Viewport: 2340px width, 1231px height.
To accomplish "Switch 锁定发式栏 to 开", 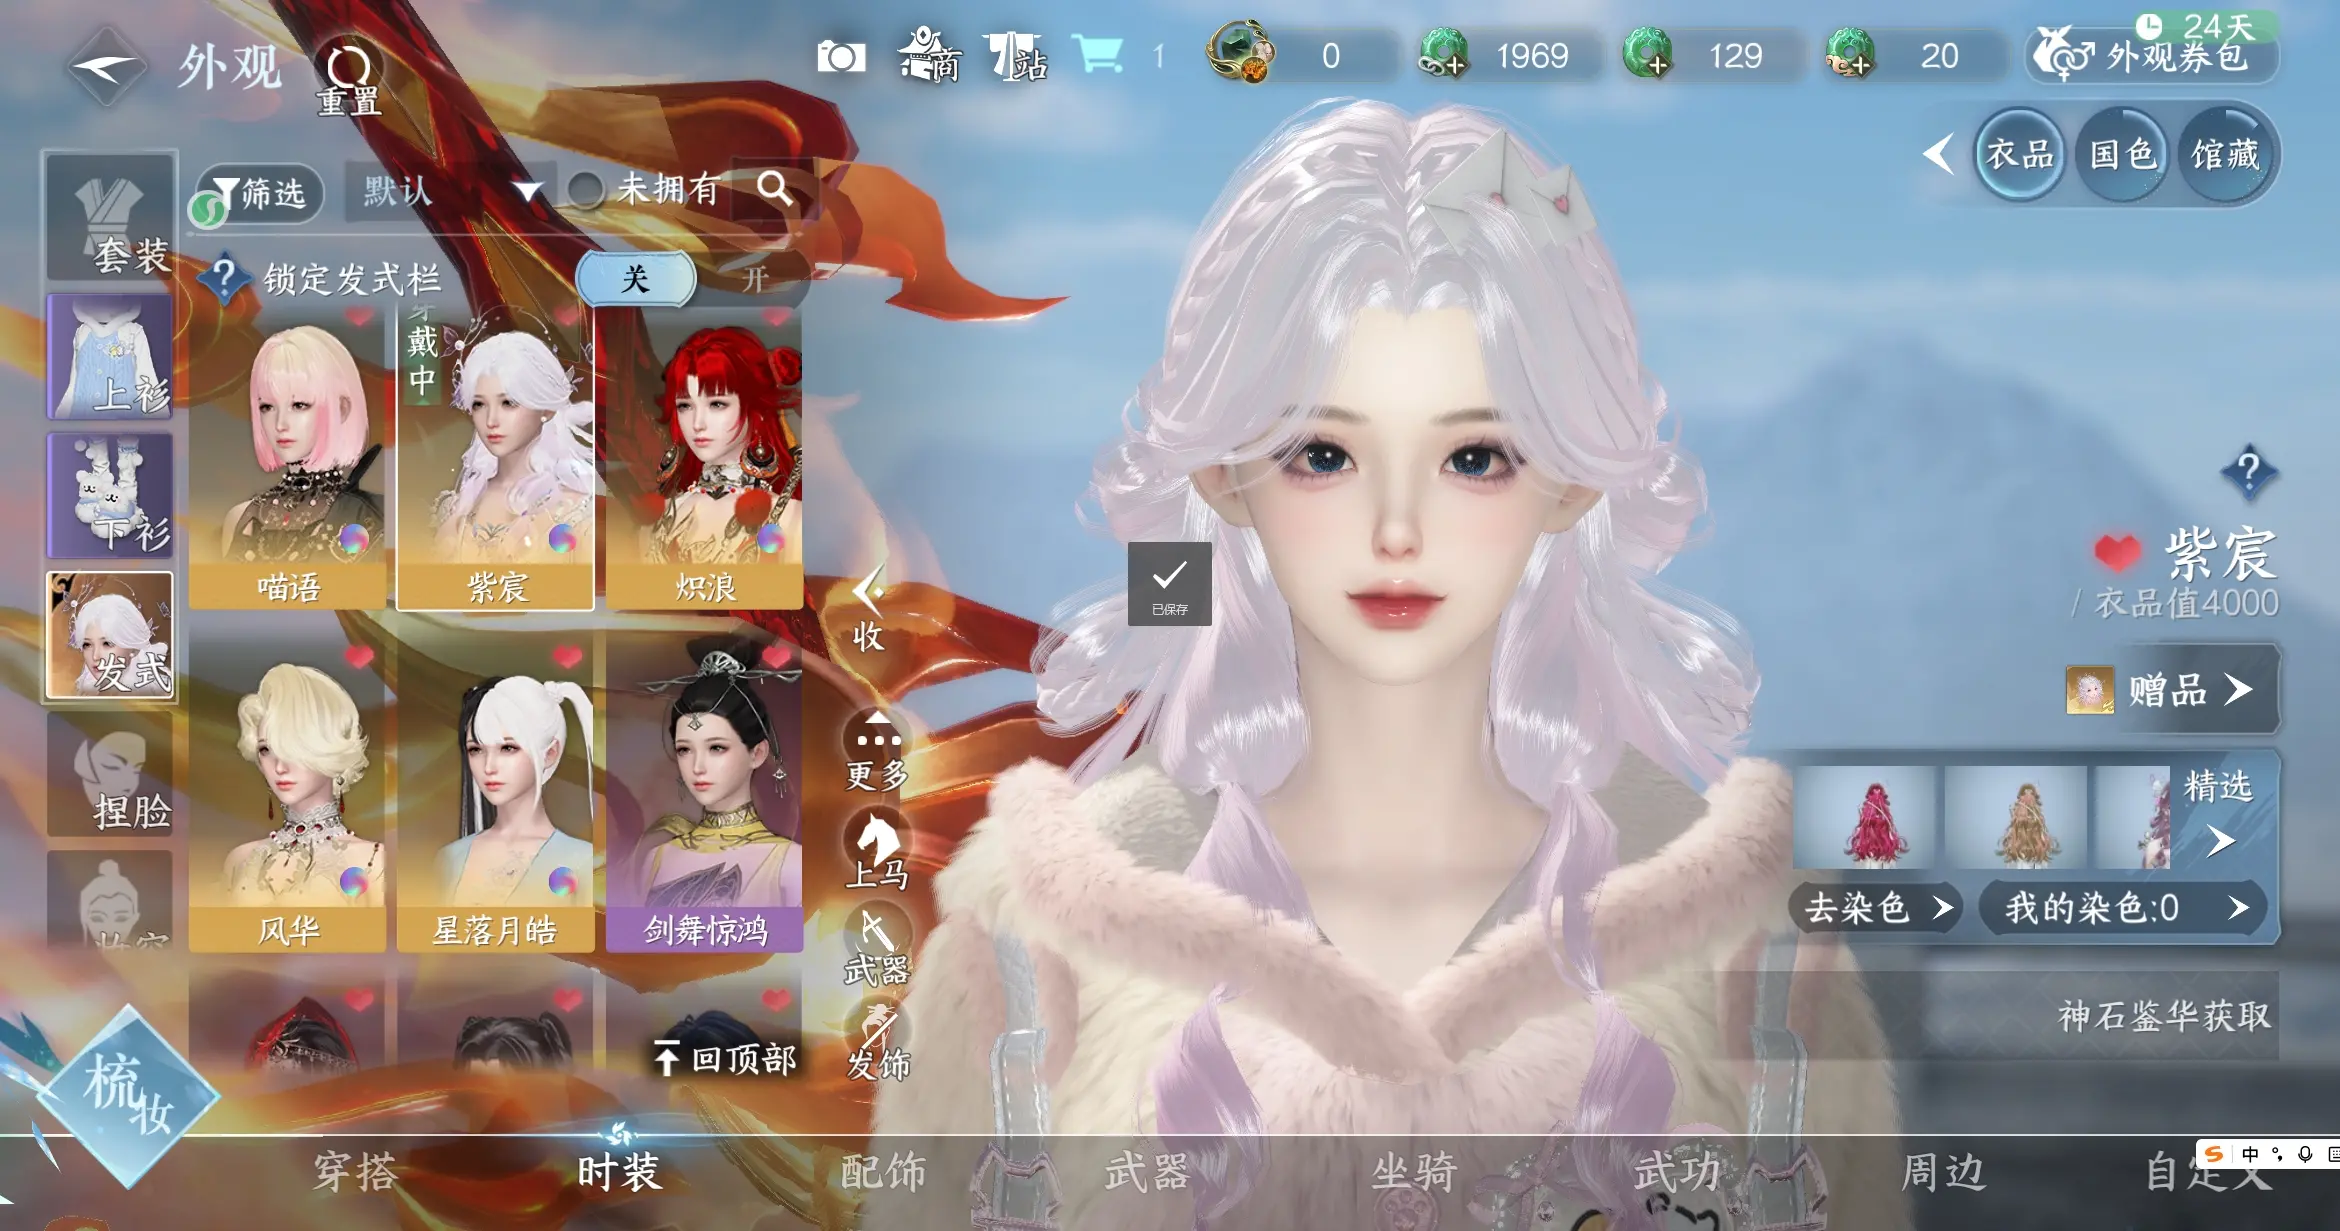I will click(x=755, y=279).
